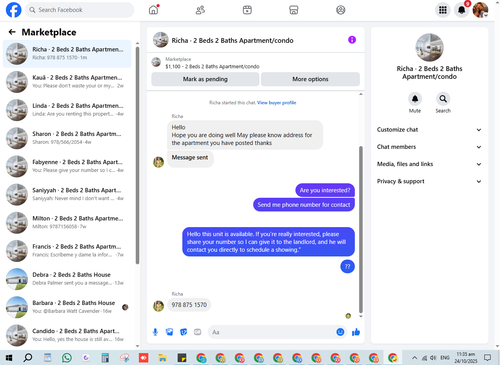Open the apps grid menu icon

pos(443,10)
